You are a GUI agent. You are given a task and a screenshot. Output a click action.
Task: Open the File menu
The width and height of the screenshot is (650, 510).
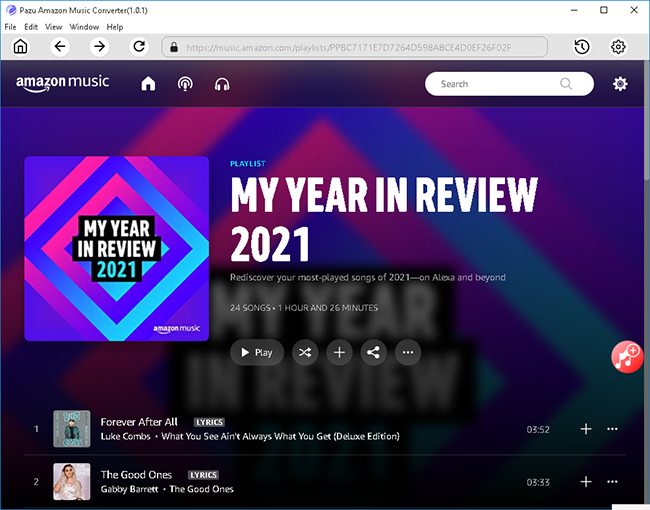[x=10, y=27]
